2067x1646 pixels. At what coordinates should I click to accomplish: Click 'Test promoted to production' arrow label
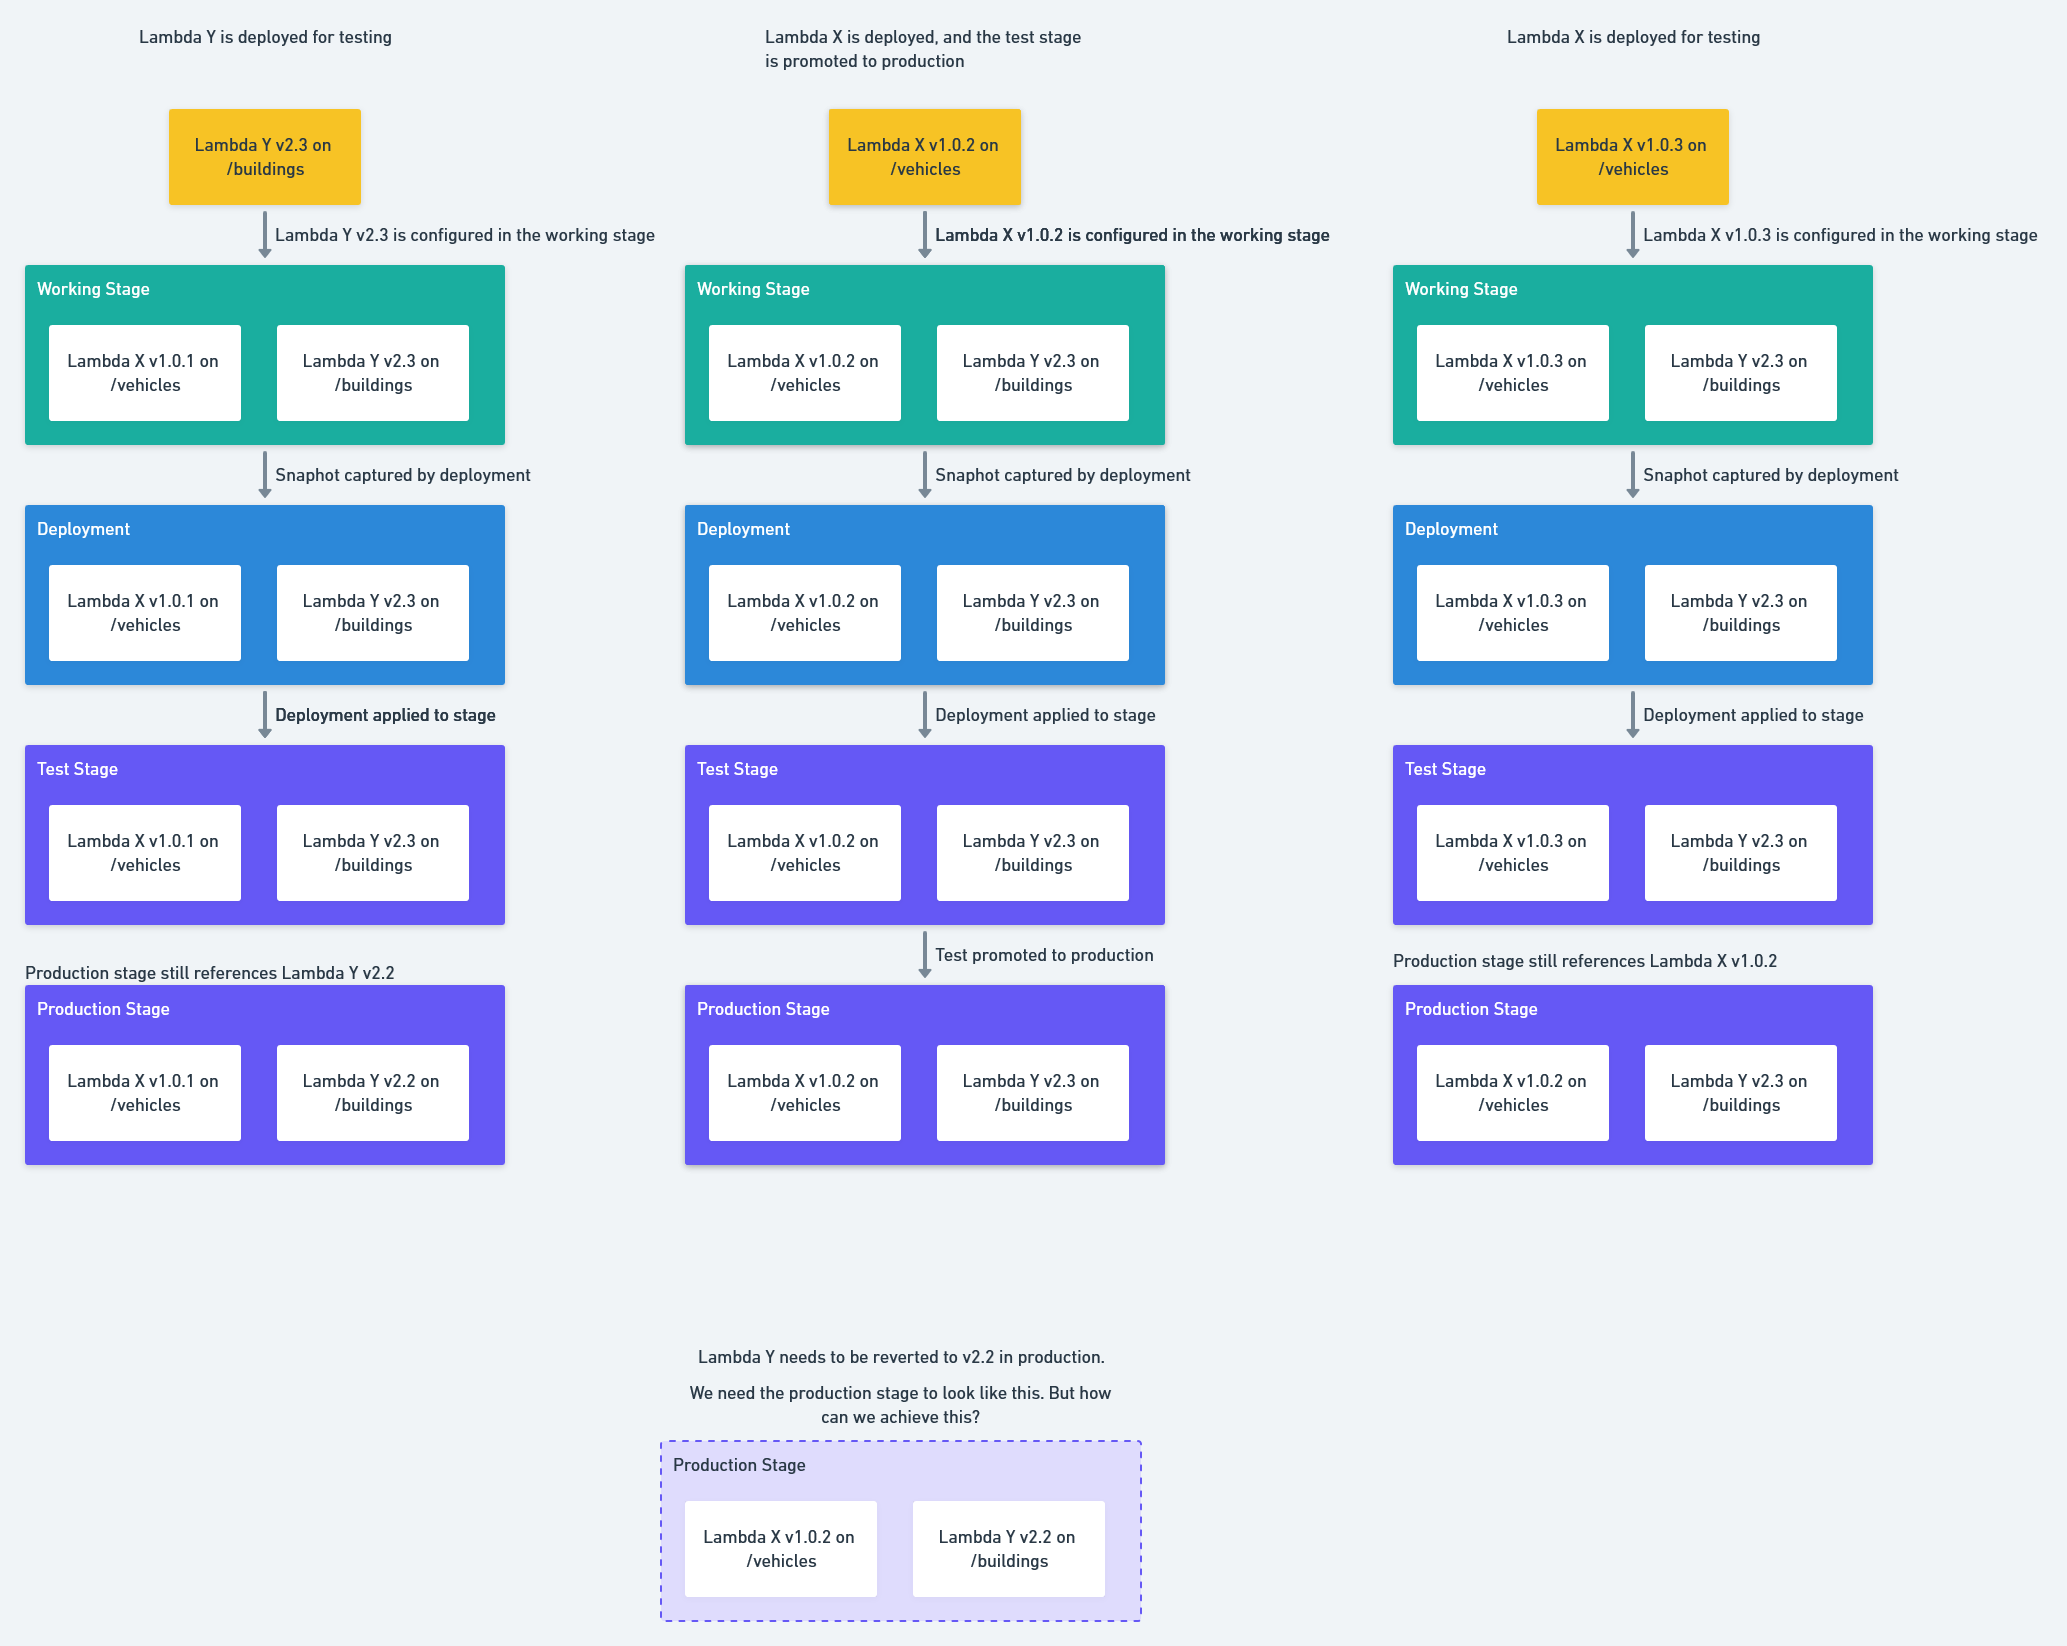pos(1044,955)
